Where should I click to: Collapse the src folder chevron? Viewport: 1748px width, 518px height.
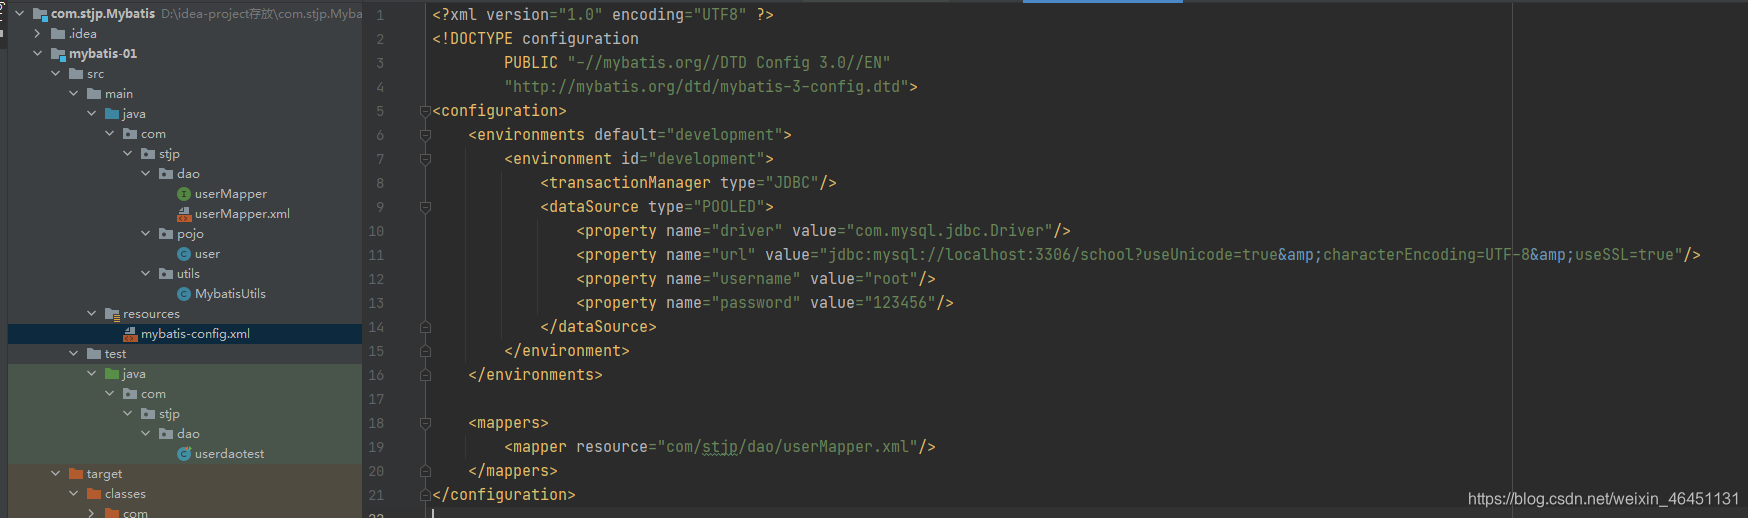click(x=55, y=74)
